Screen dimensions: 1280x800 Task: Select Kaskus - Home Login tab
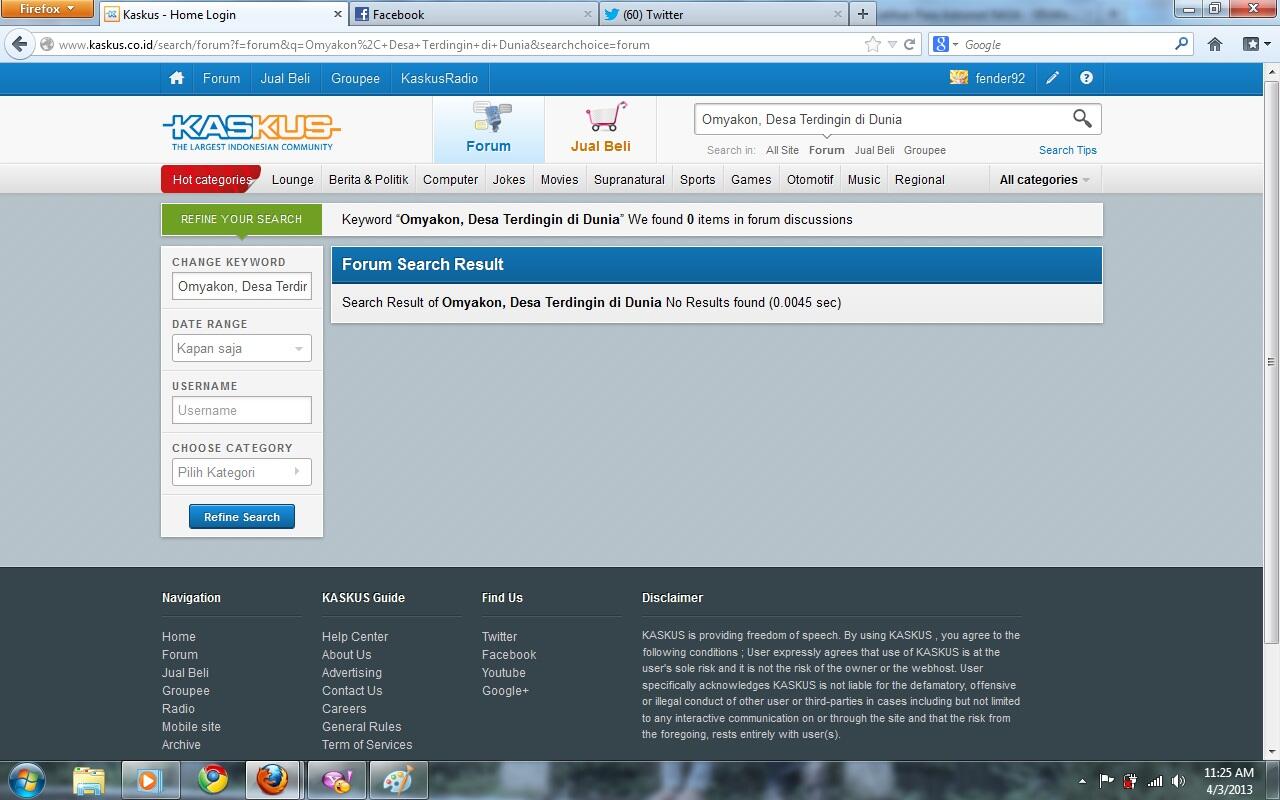(224, 14)
